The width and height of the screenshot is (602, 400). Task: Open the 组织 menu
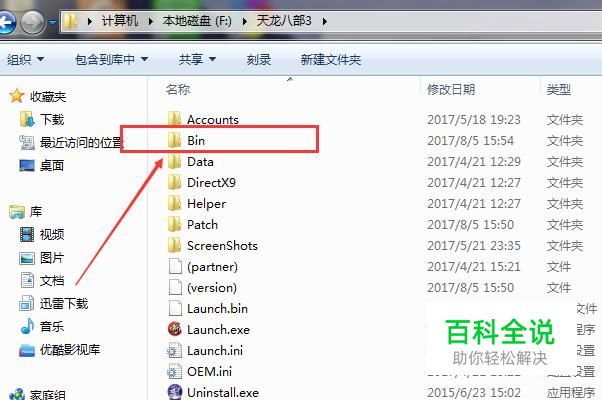[x=25, y=59]
